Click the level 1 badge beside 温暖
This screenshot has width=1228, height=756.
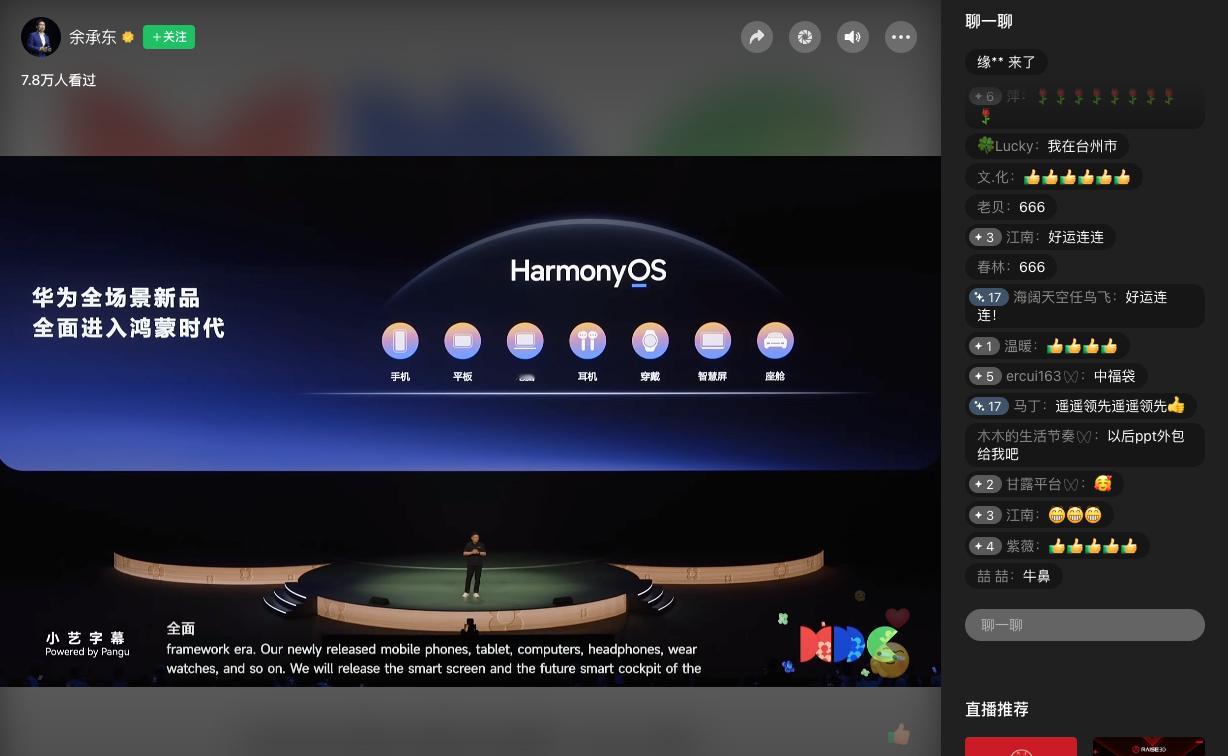coord(984,346)
